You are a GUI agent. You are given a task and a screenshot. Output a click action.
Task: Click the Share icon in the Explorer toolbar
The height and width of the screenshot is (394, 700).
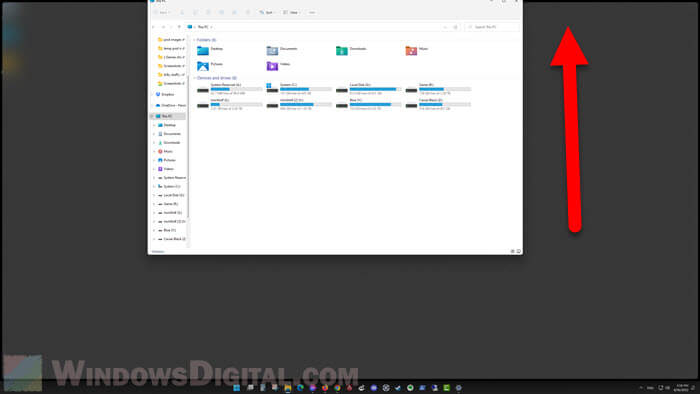(234, 12)
